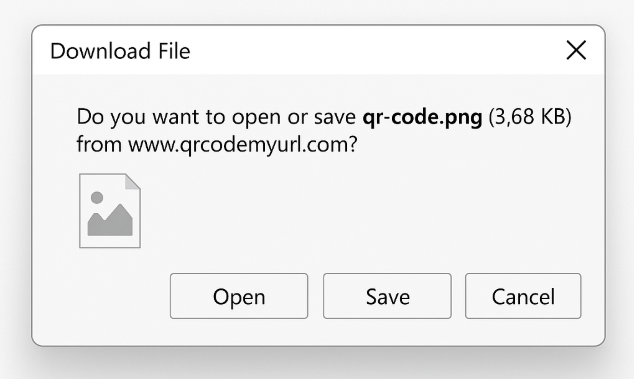Screen dimensions: 634x379
Task: Save the qr-code.png download
Action: pos(387,296)
